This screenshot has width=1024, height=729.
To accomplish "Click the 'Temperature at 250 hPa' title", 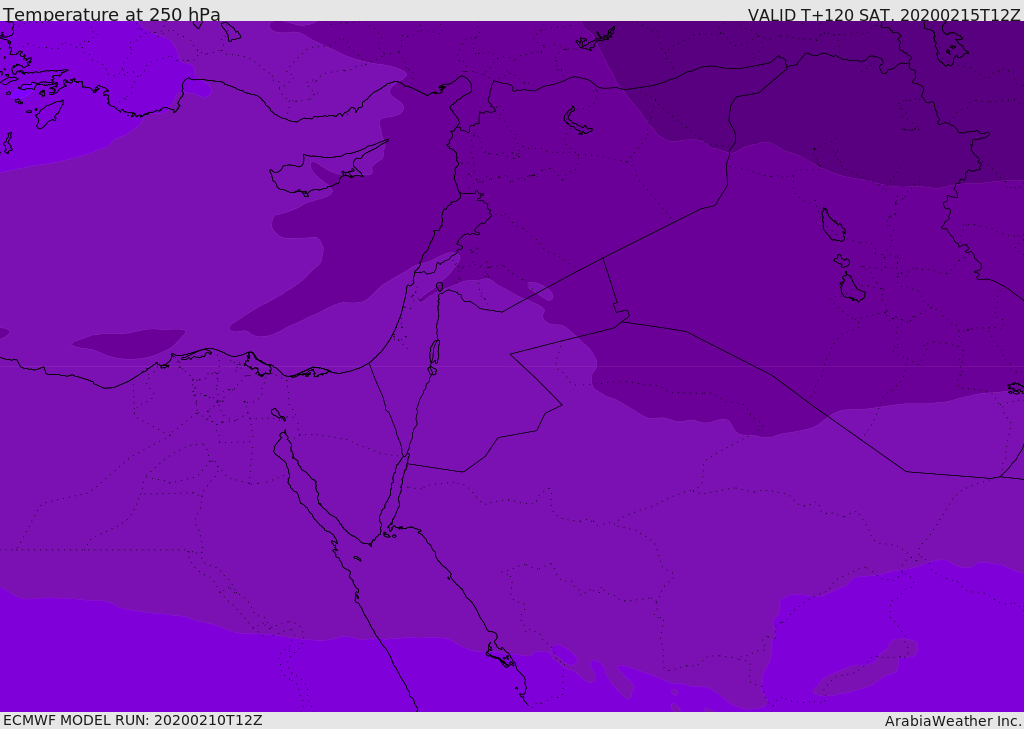I will point(112,14).
